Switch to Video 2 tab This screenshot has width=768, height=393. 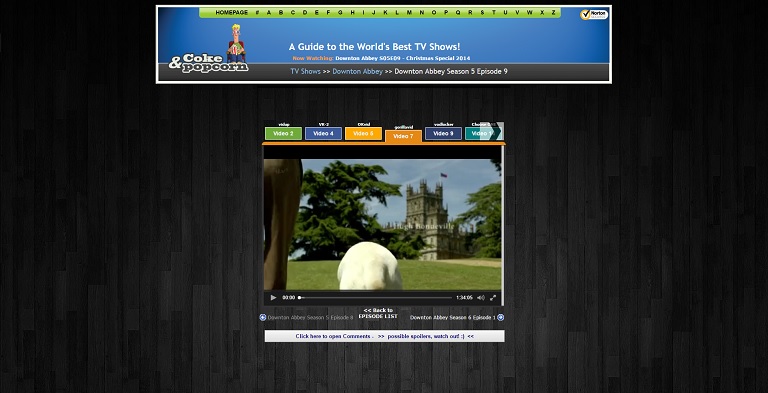[x=283, y=133]
